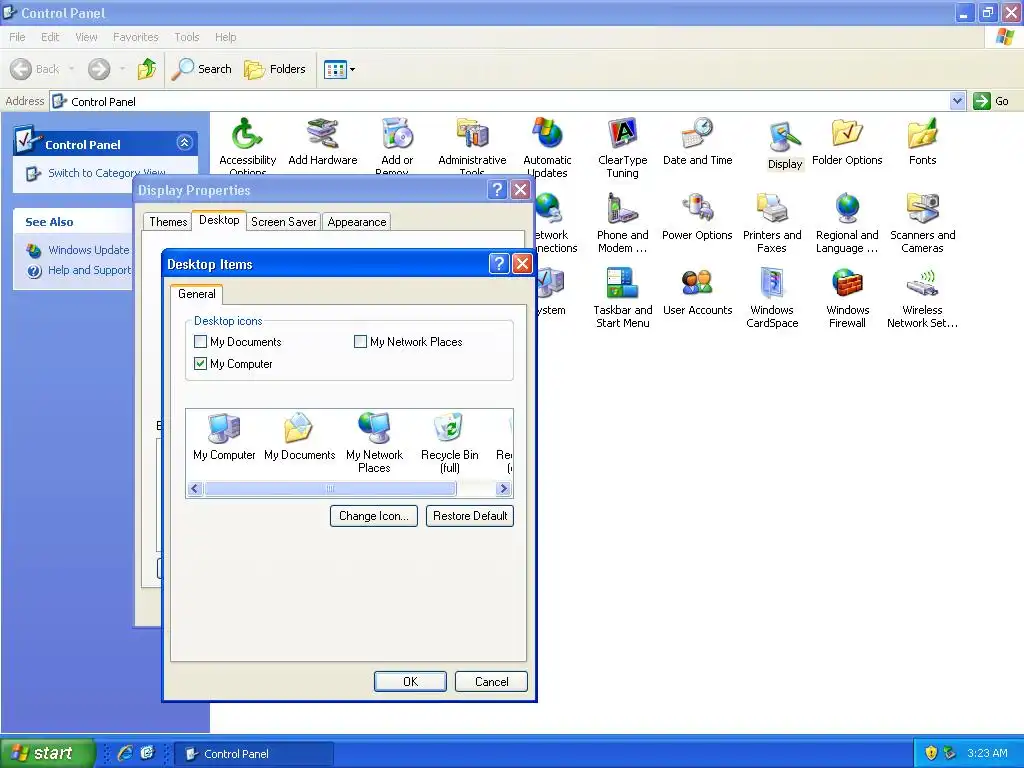Select My Computer icon in Desktop Items list
The image size is (1024, 768).
(224, 436)
